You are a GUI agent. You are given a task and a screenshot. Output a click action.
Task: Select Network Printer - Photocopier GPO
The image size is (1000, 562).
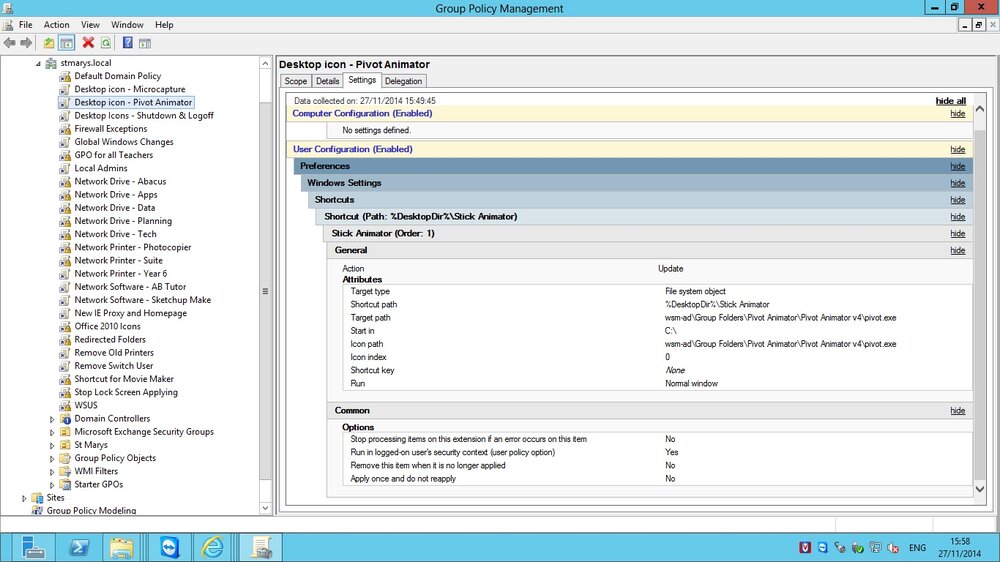pos(133,248)
